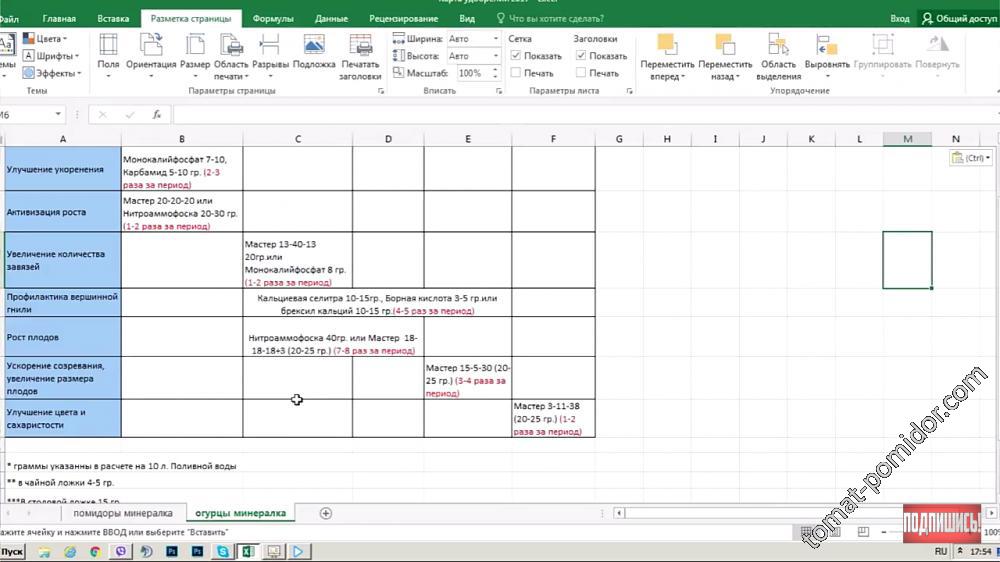
Task: Select cell Улучшение укоренения
Action: click(x=62, y=169)
